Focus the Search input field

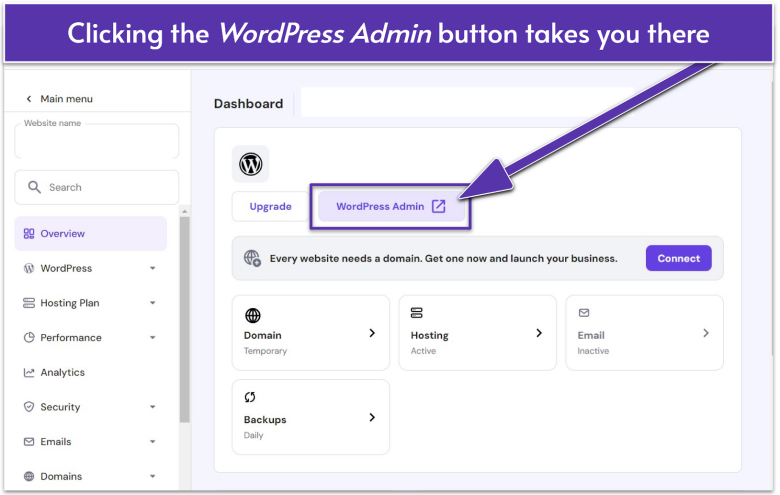coord(97,187)
